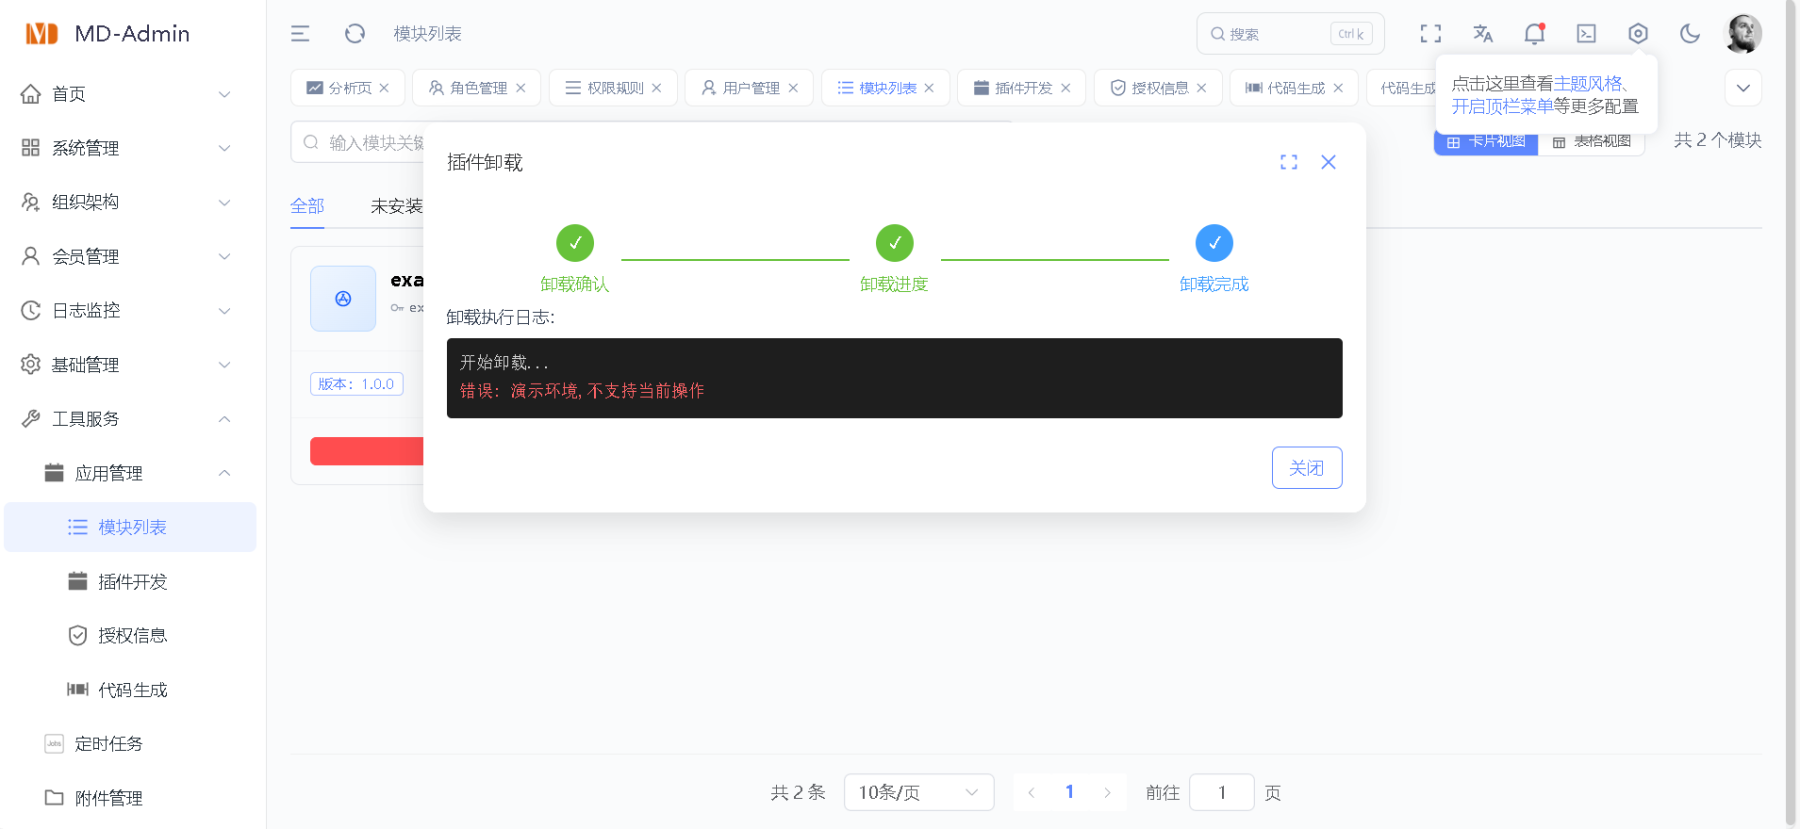Click the 卸载进度 step checkmark

(895, 243)
